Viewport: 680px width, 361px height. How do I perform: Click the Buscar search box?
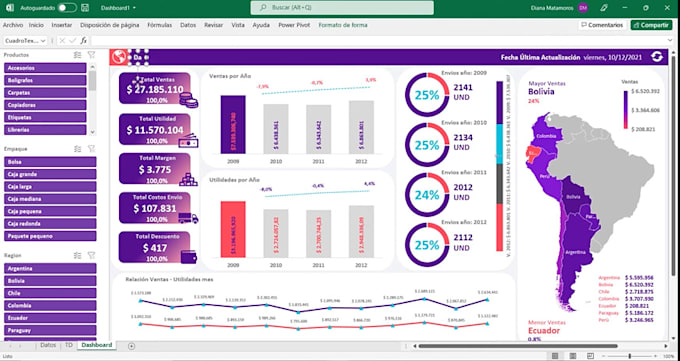(342, 8)
